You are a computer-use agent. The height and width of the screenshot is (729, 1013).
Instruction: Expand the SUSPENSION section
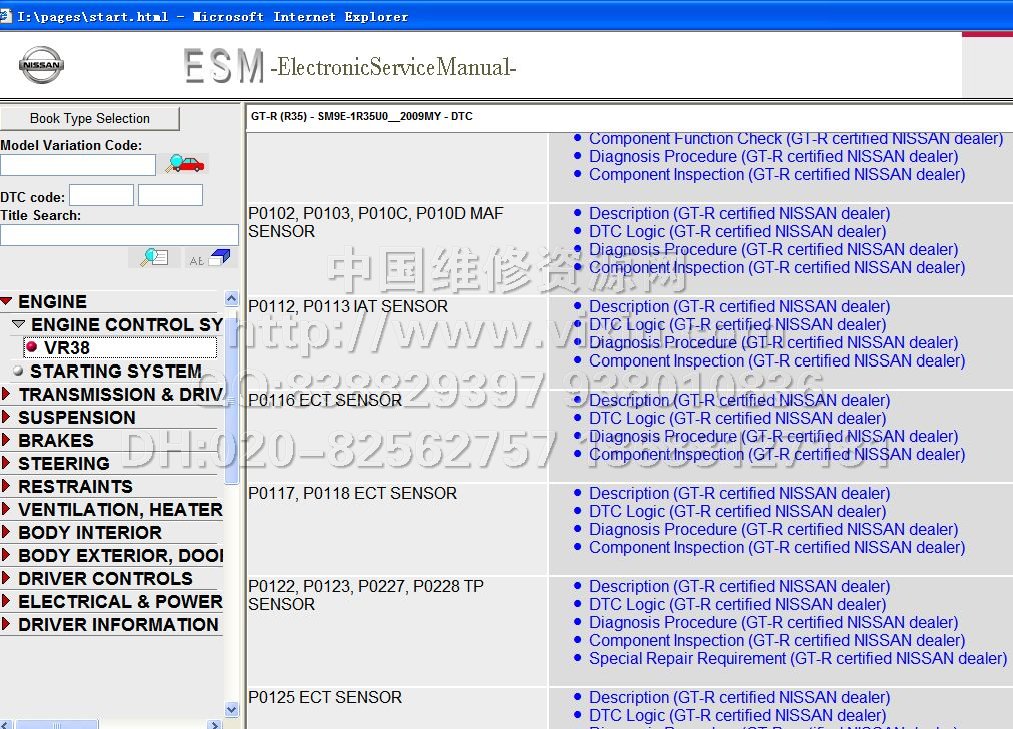[6, 417]
